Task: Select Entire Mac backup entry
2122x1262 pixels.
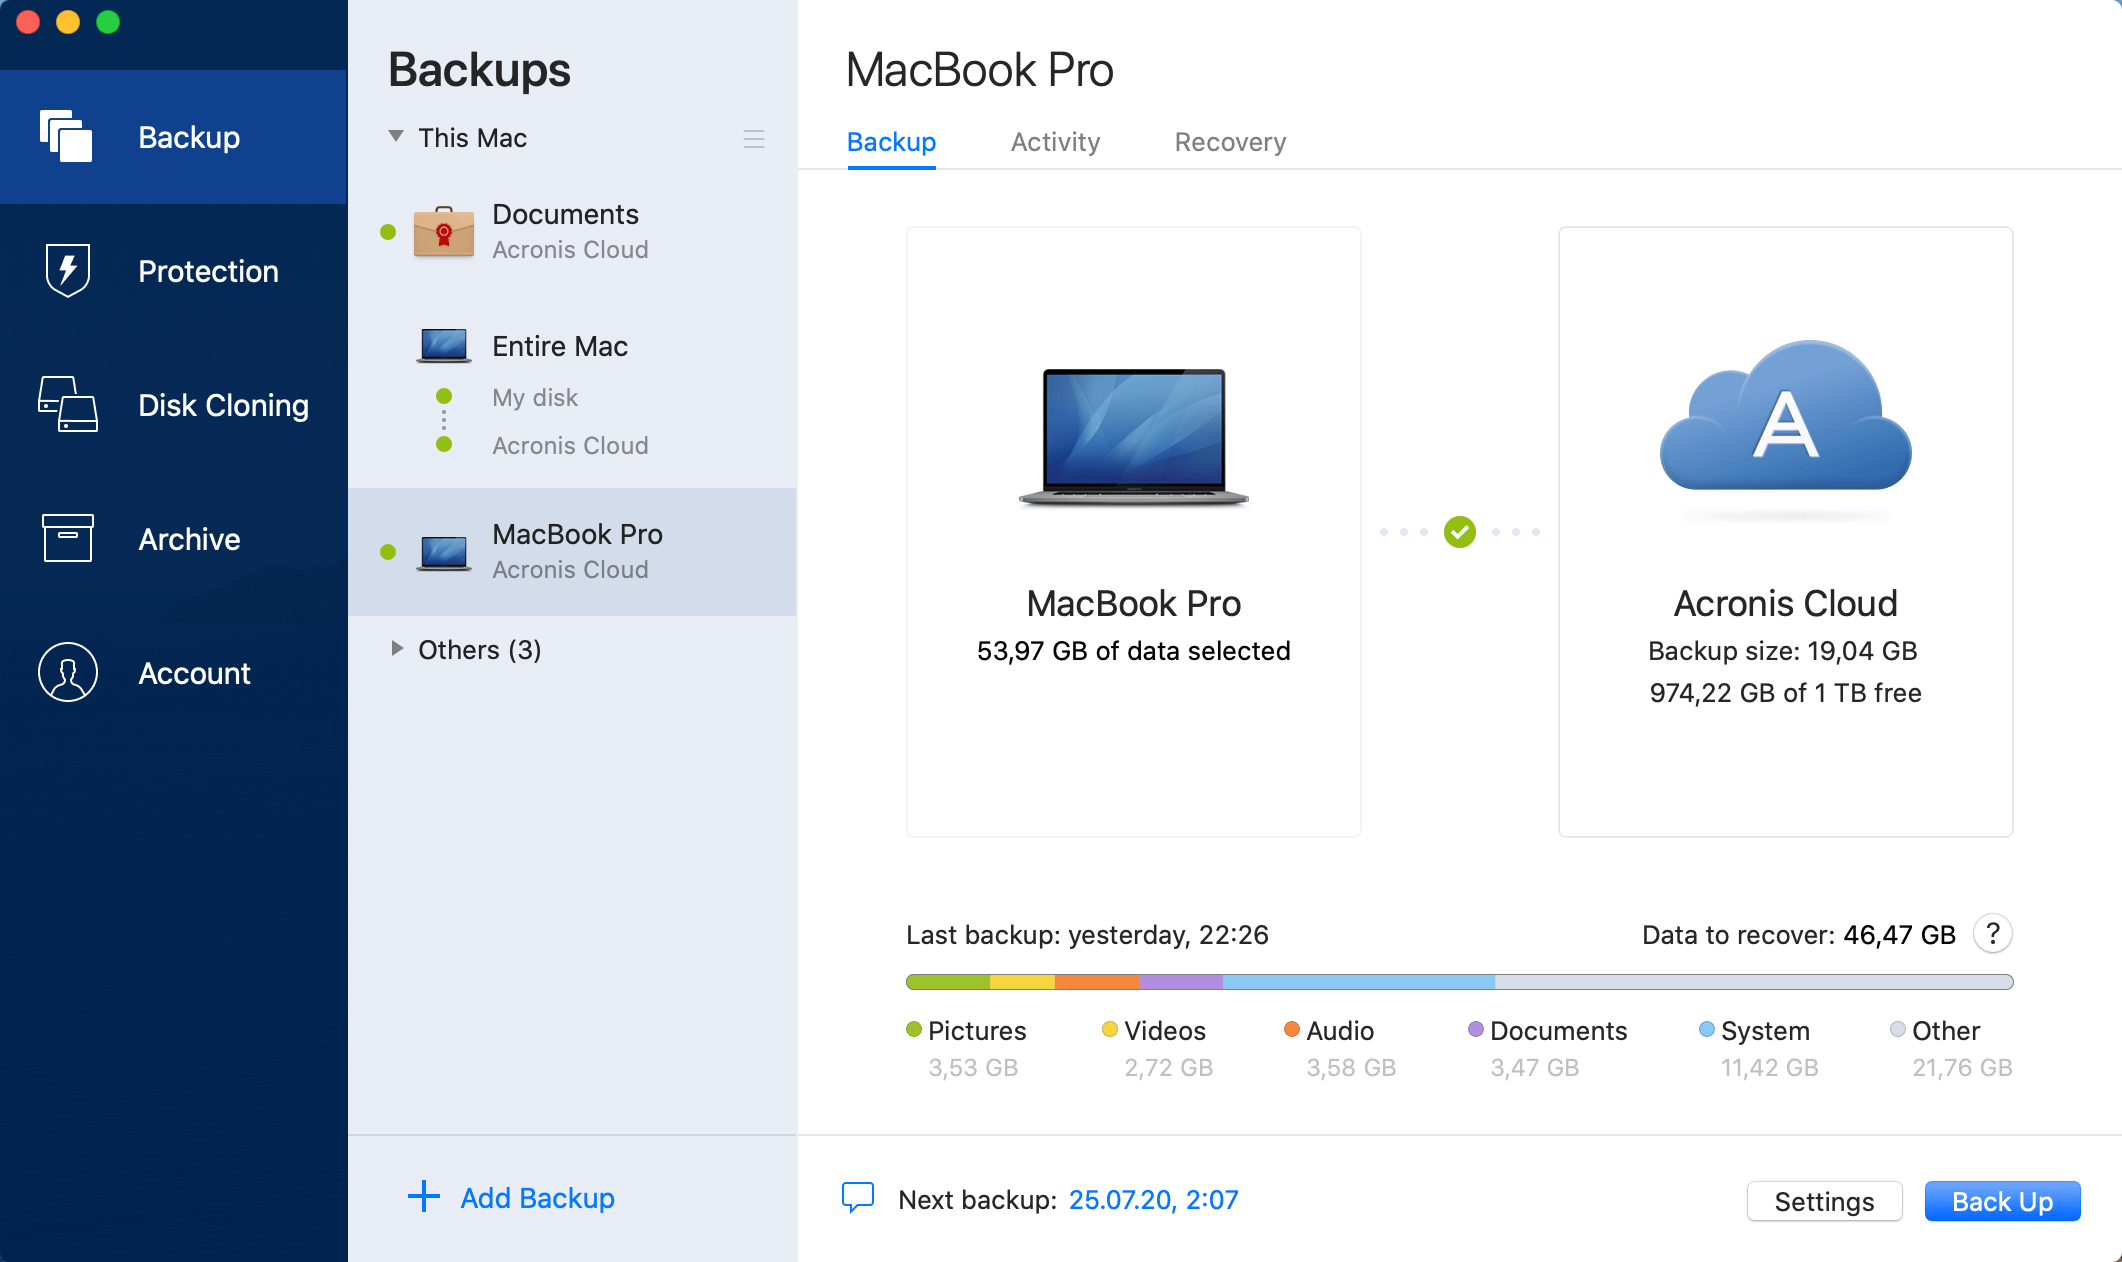Action: (x=559, y=346)
